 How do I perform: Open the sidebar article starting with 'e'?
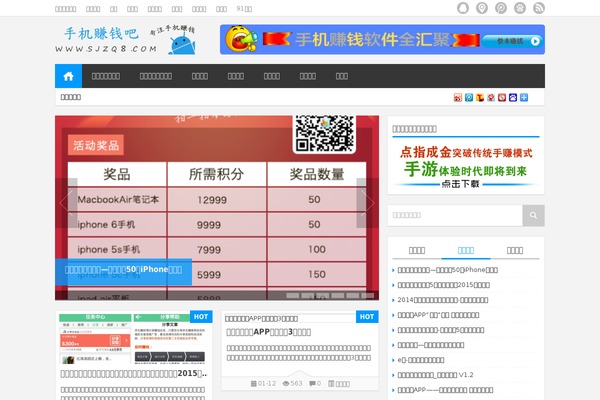tap(421, 360)
